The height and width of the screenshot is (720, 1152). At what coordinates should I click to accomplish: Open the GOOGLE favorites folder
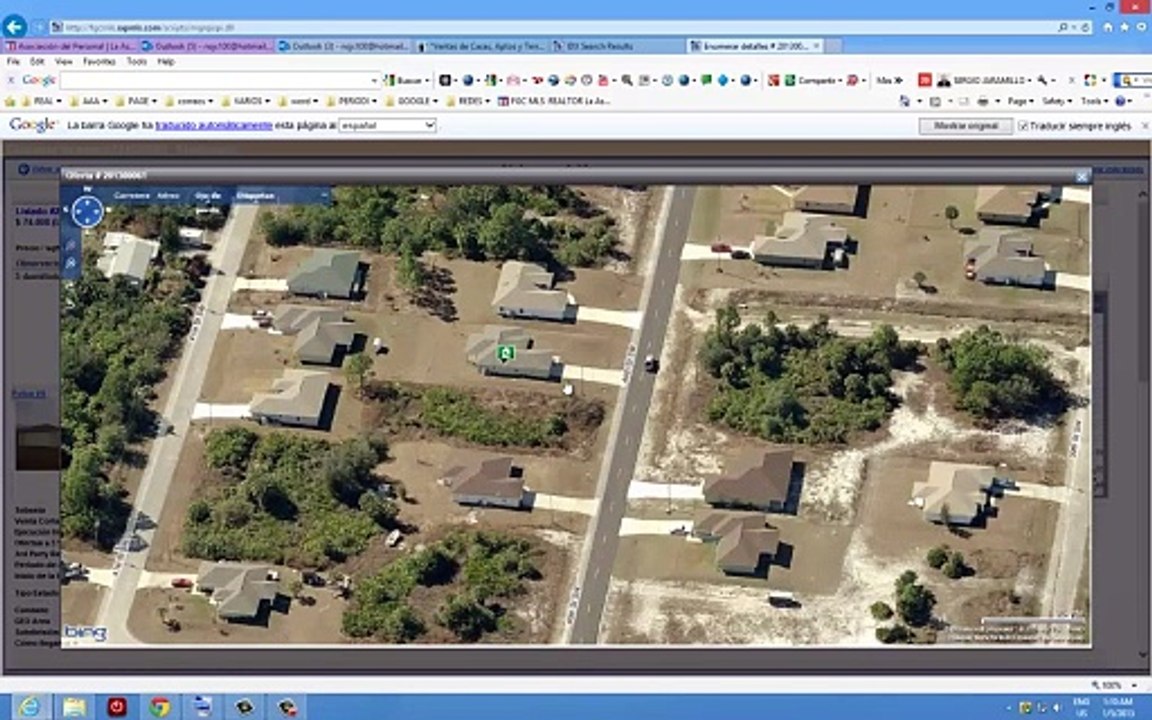click(x=411, y=101)
